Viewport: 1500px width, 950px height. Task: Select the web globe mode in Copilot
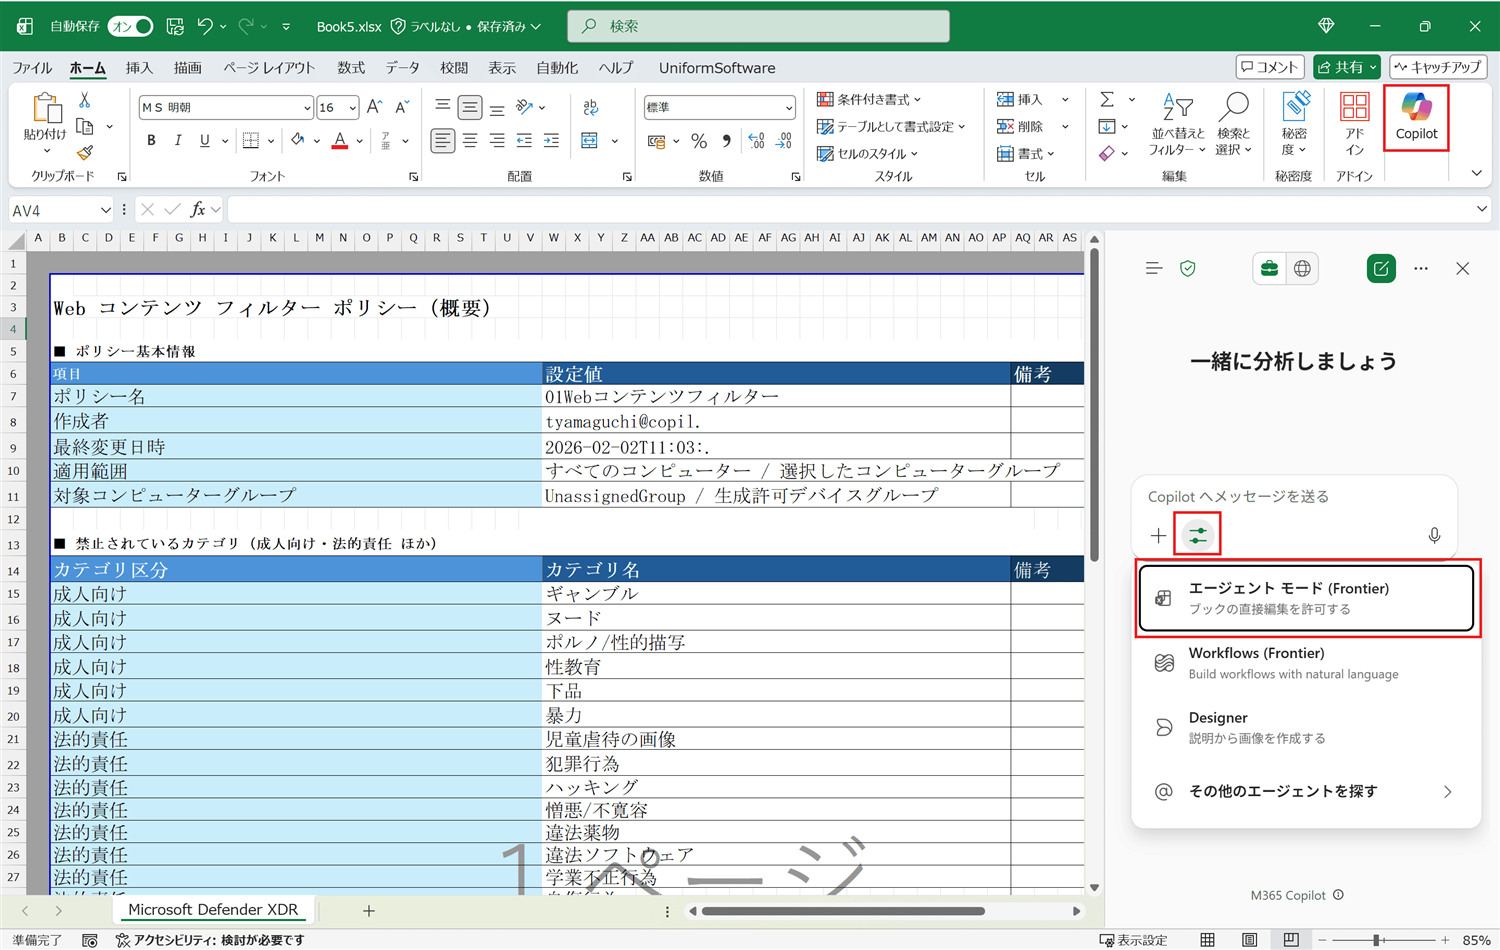(x=1302, y=268)
